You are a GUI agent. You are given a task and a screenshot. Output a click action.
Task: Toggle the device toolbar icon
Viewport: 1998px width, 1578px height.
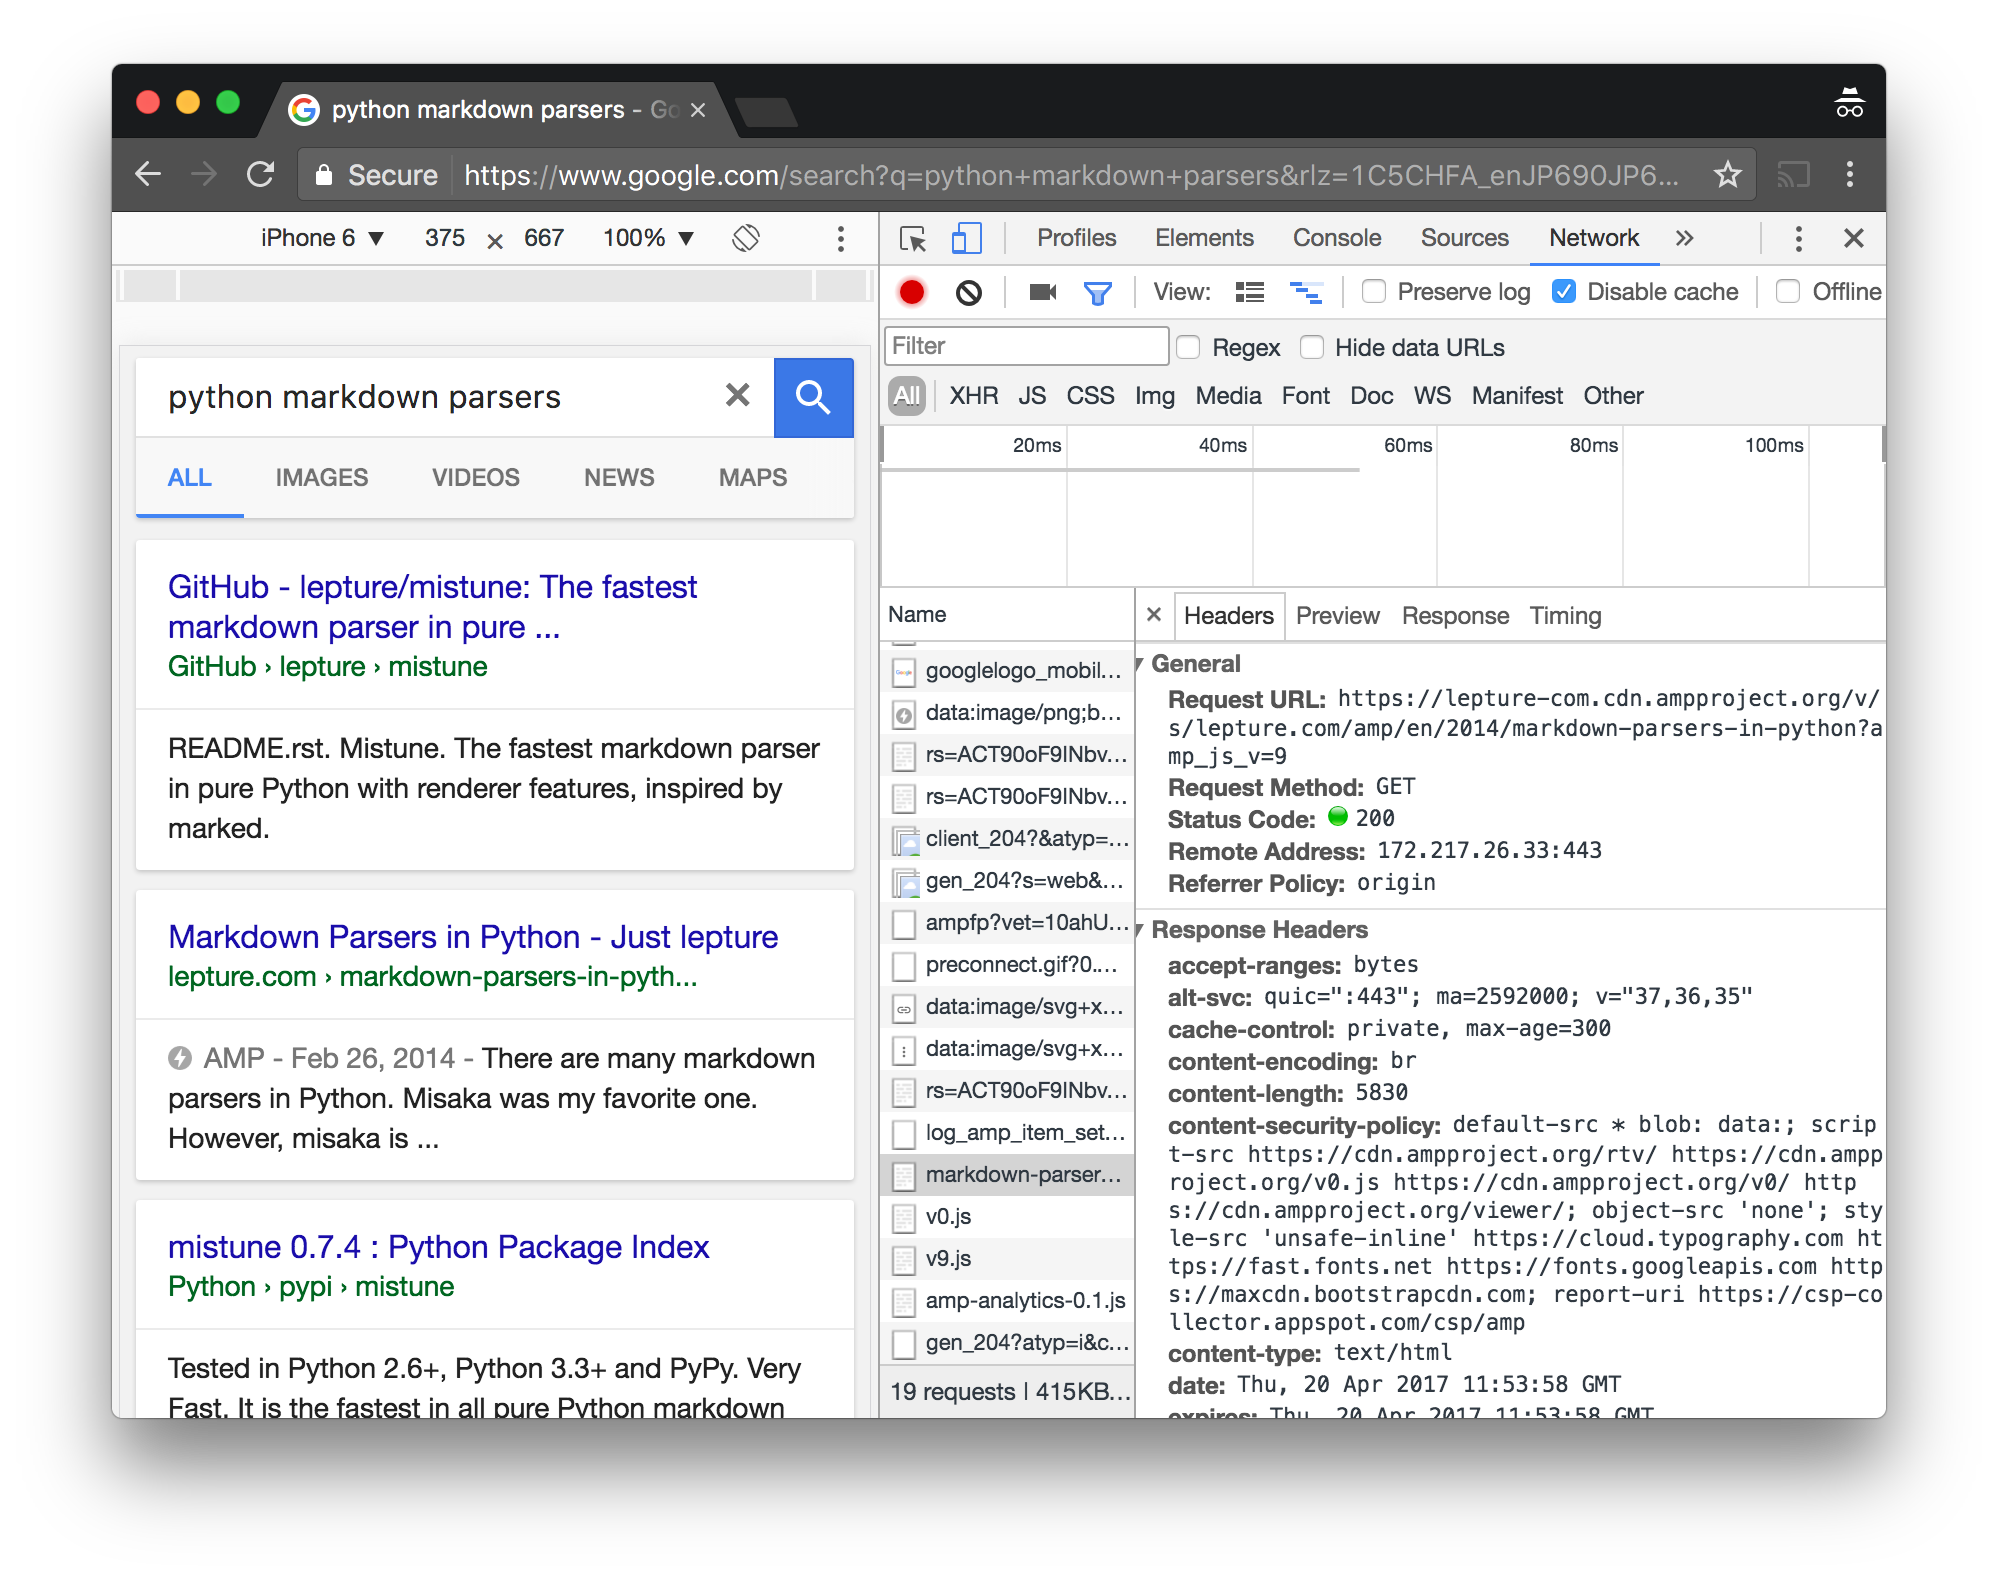pyautogui.click(x=966, y=238)
